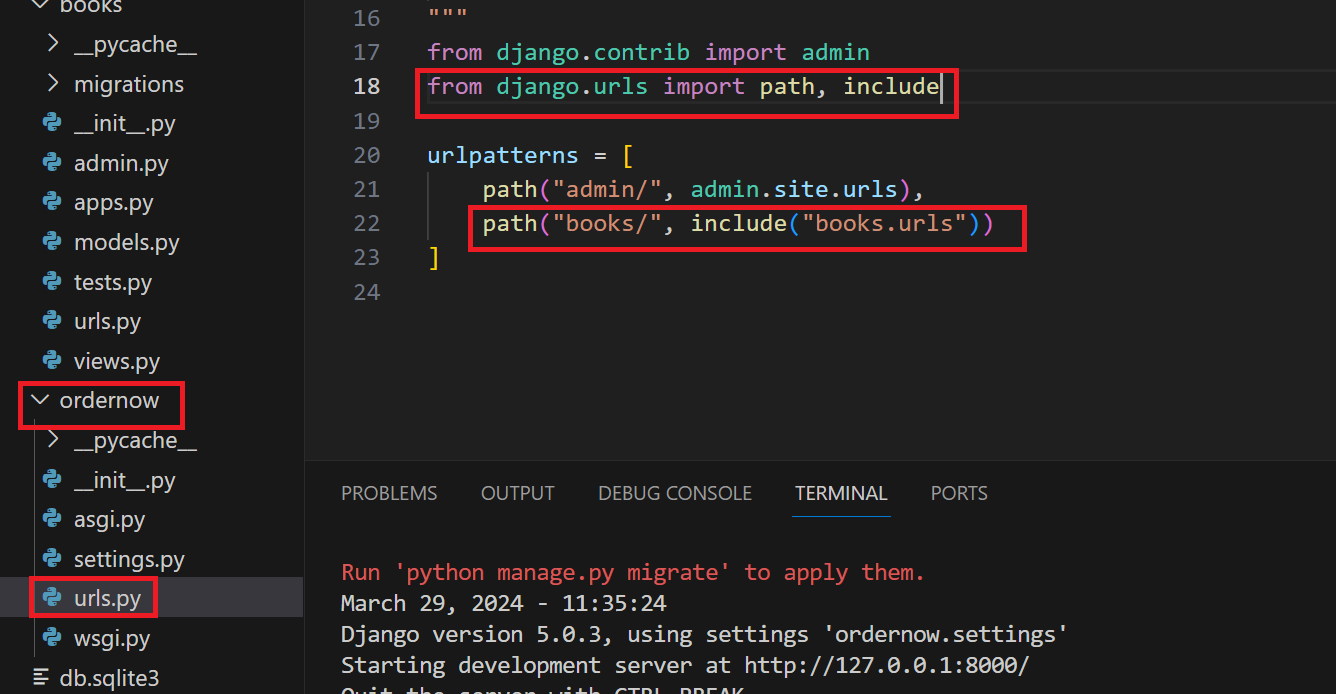Image resolution: width=1336 pixels, height=694 pixels.
Task: Click the database icon beside db.sqlite3
Action: (41, 677)
